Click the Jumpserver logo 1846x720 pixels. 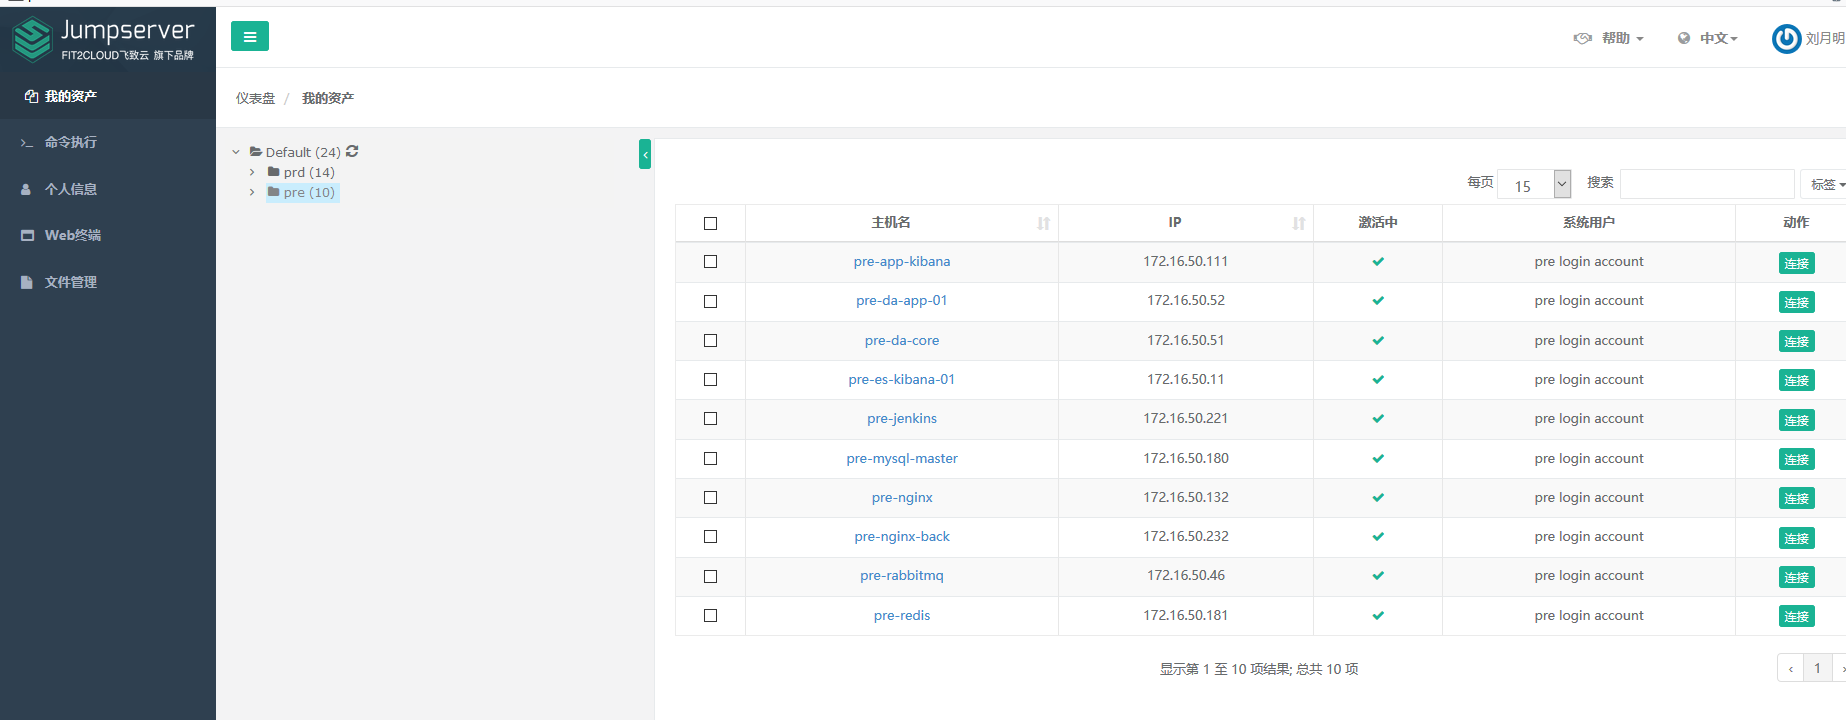[x=103, y=40]
